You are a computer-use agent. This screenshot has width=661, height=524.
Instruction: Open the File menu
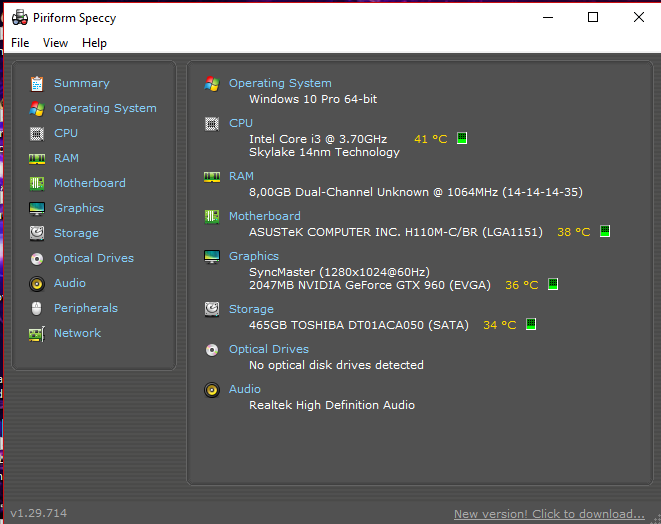pyautogui.click(x=20, y=43)
